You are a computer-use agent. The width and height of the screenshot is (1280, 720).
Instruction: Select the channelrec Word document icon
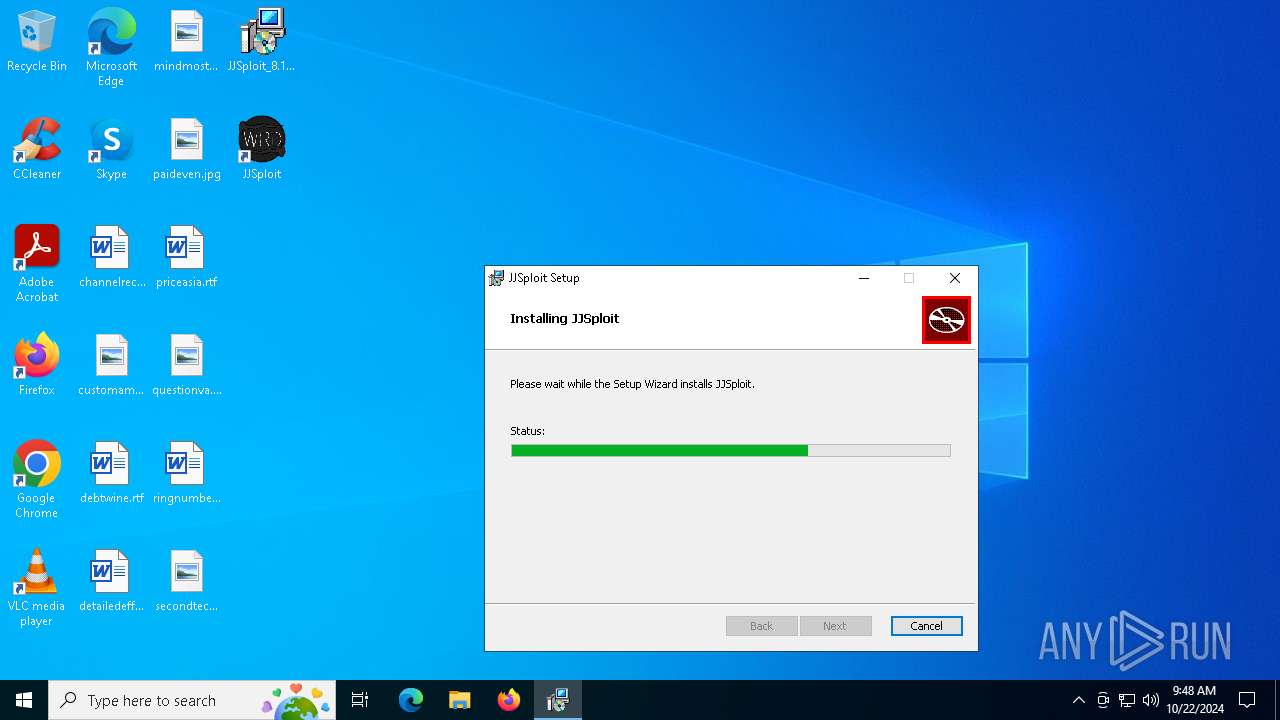point(112,257)
